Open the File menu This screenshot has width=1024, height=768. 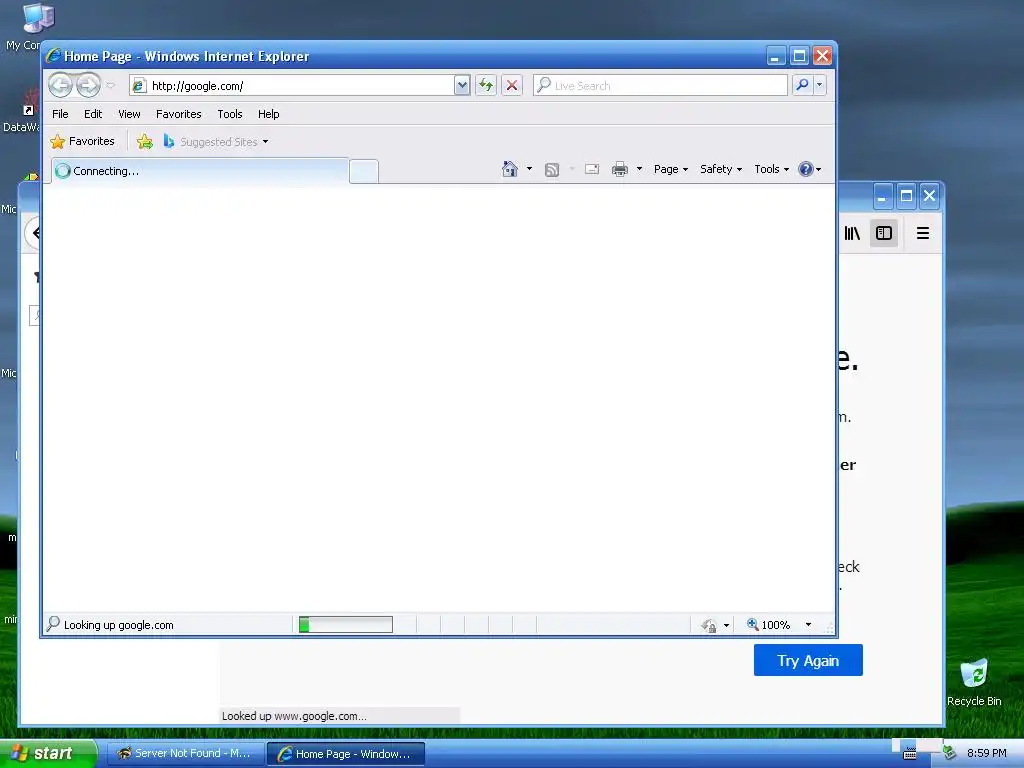coord(60,114)
